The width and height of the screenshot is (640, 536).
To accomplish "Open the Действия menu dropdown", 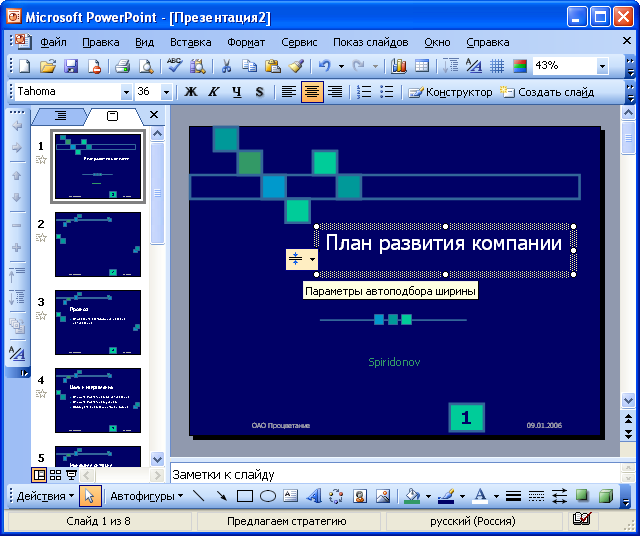I will click(45, 496).
